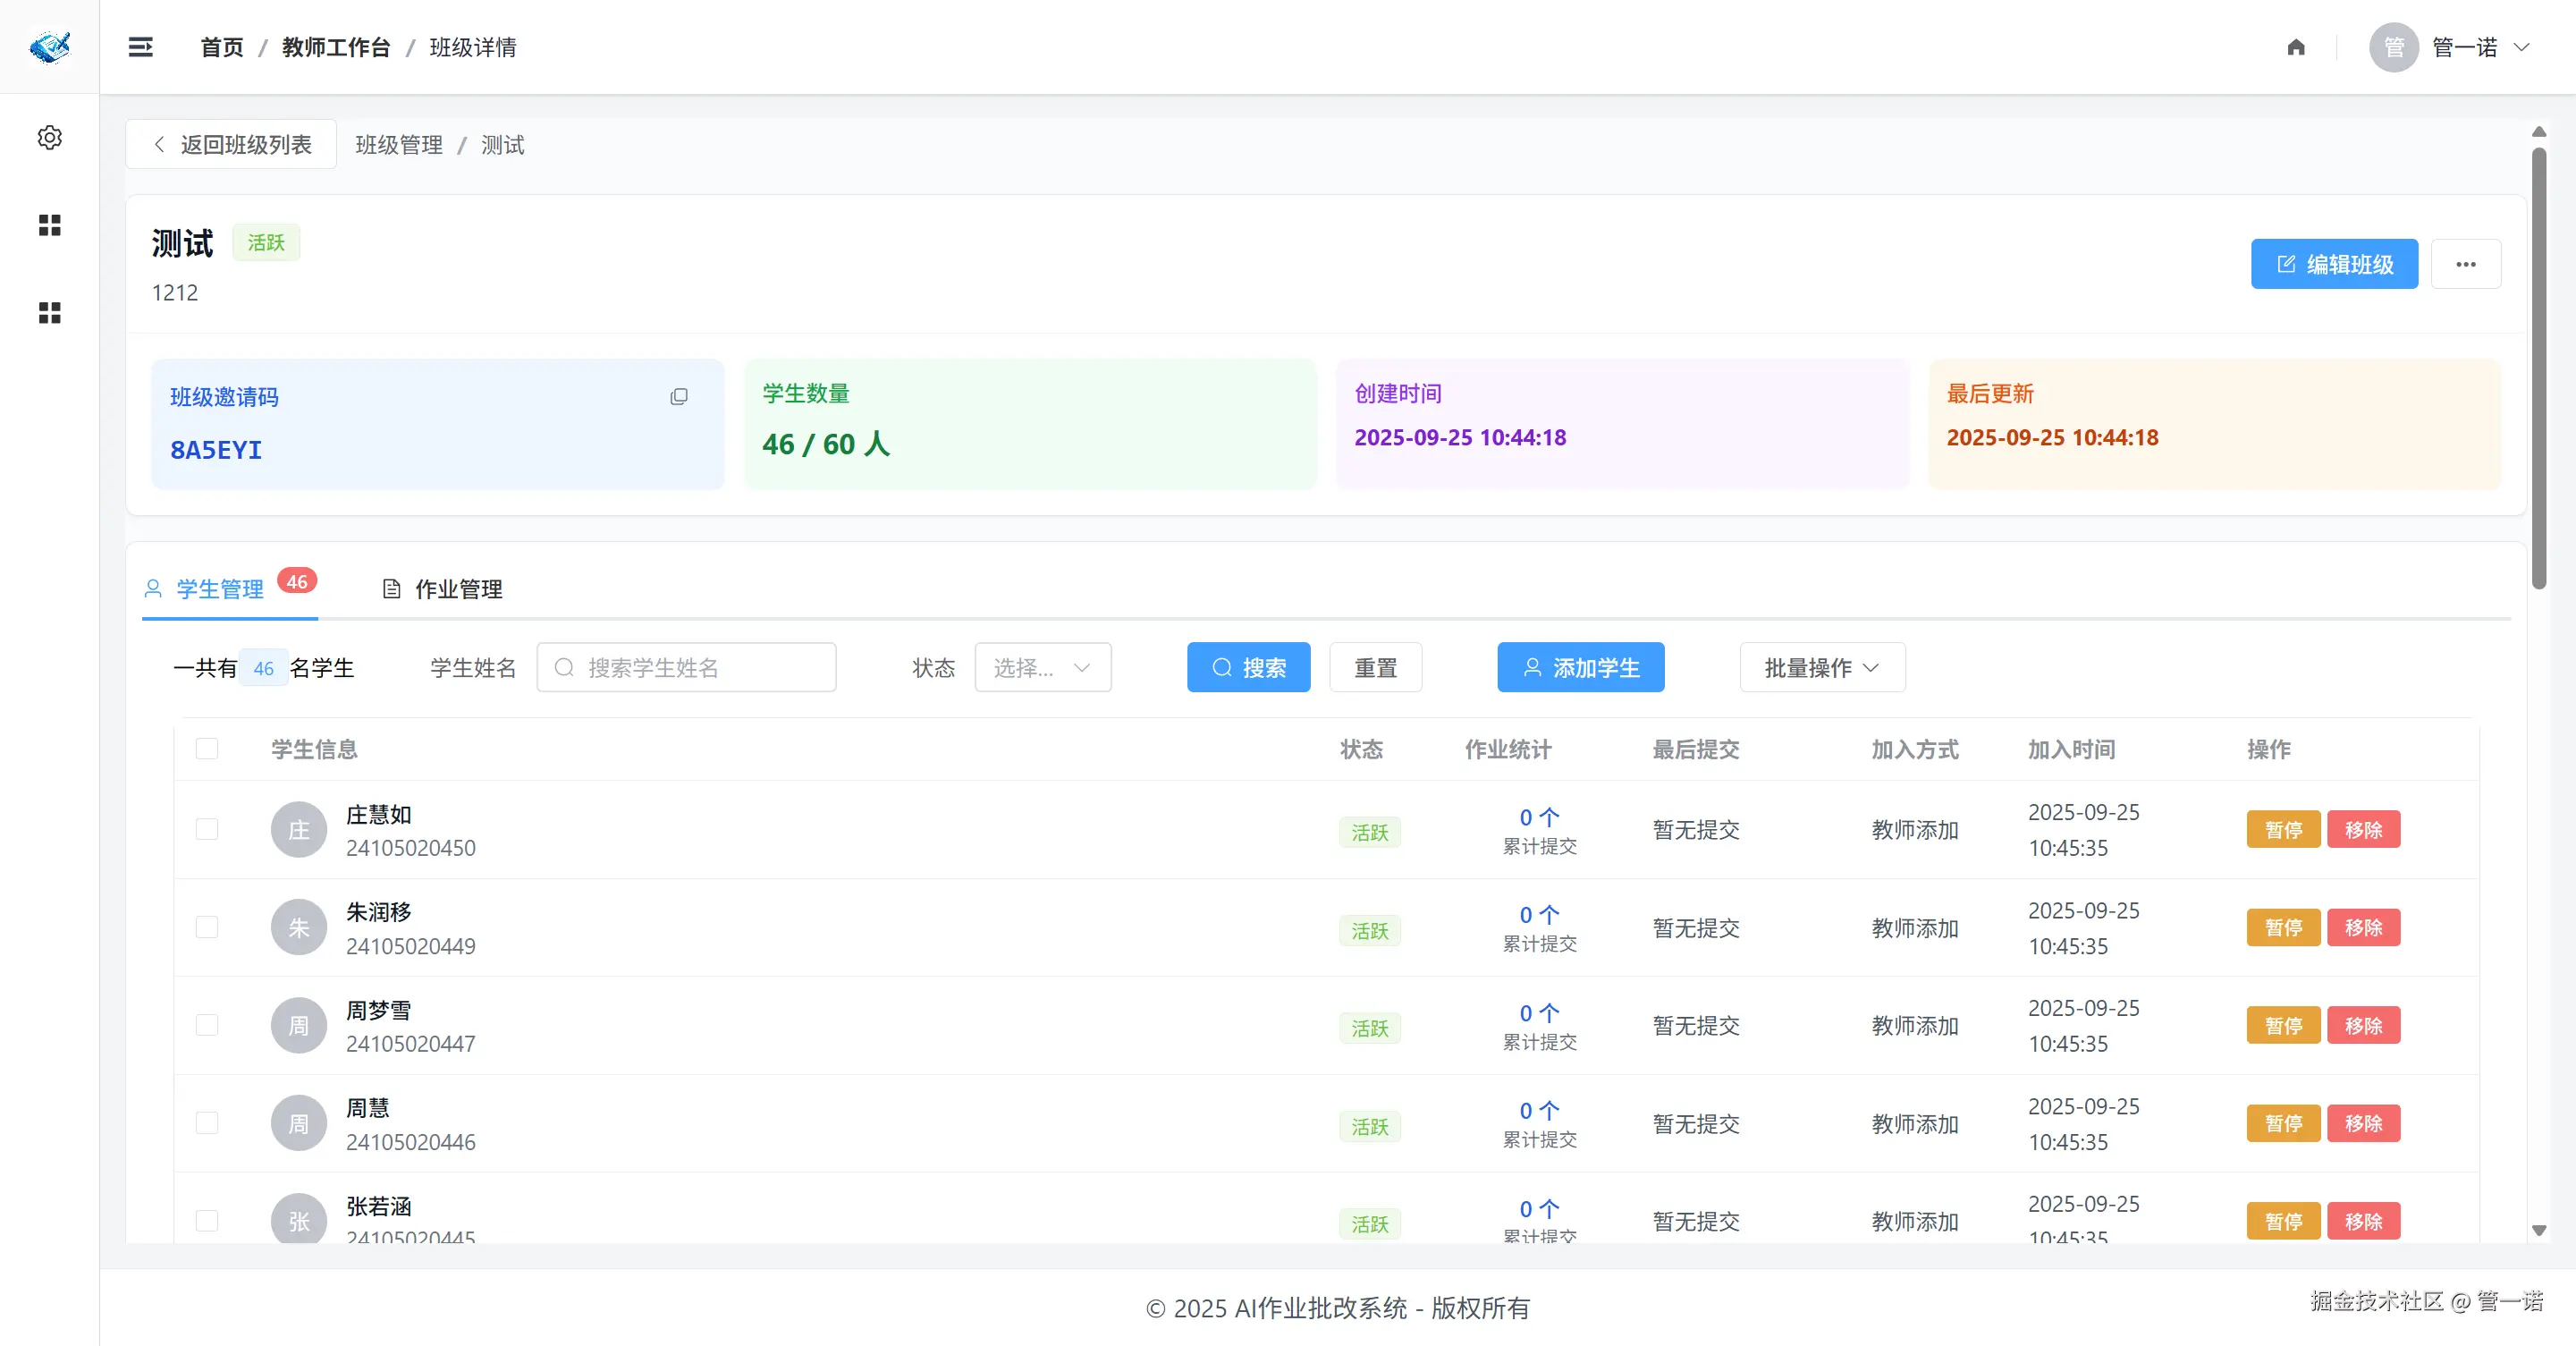Copy the class invitation code

point(679,397)
